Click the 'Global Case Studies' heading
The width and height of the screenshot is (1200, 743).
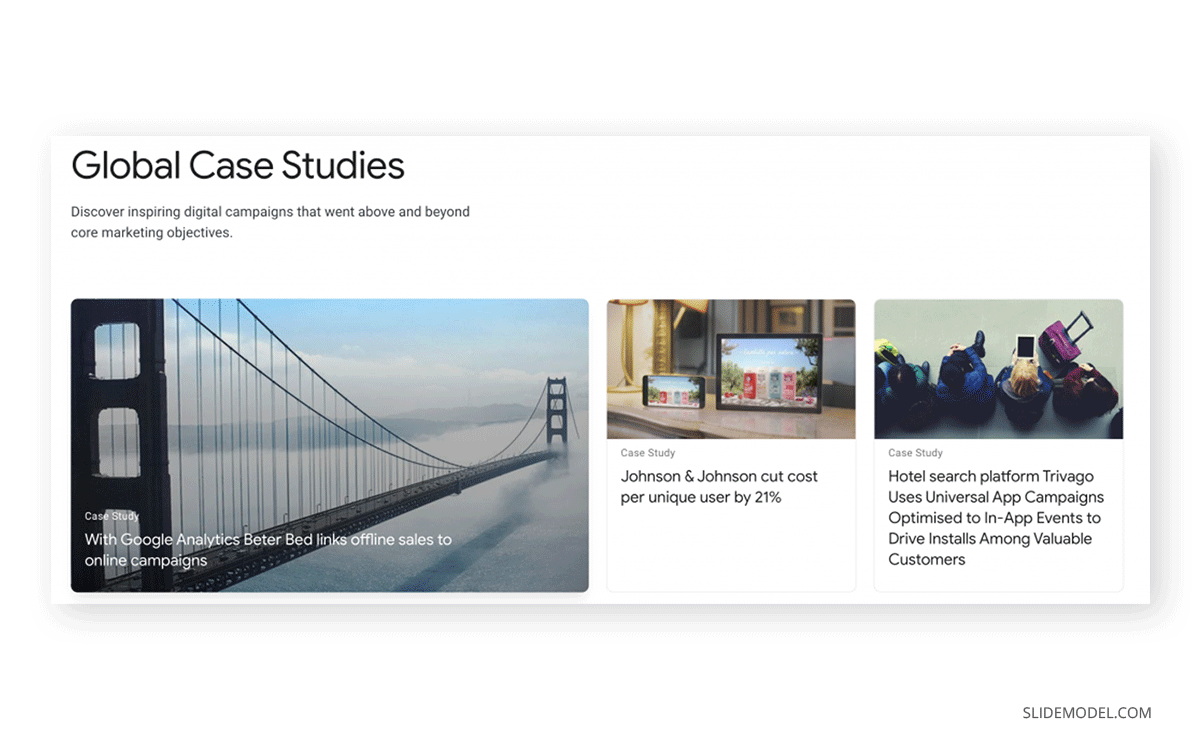coord(238,165)
